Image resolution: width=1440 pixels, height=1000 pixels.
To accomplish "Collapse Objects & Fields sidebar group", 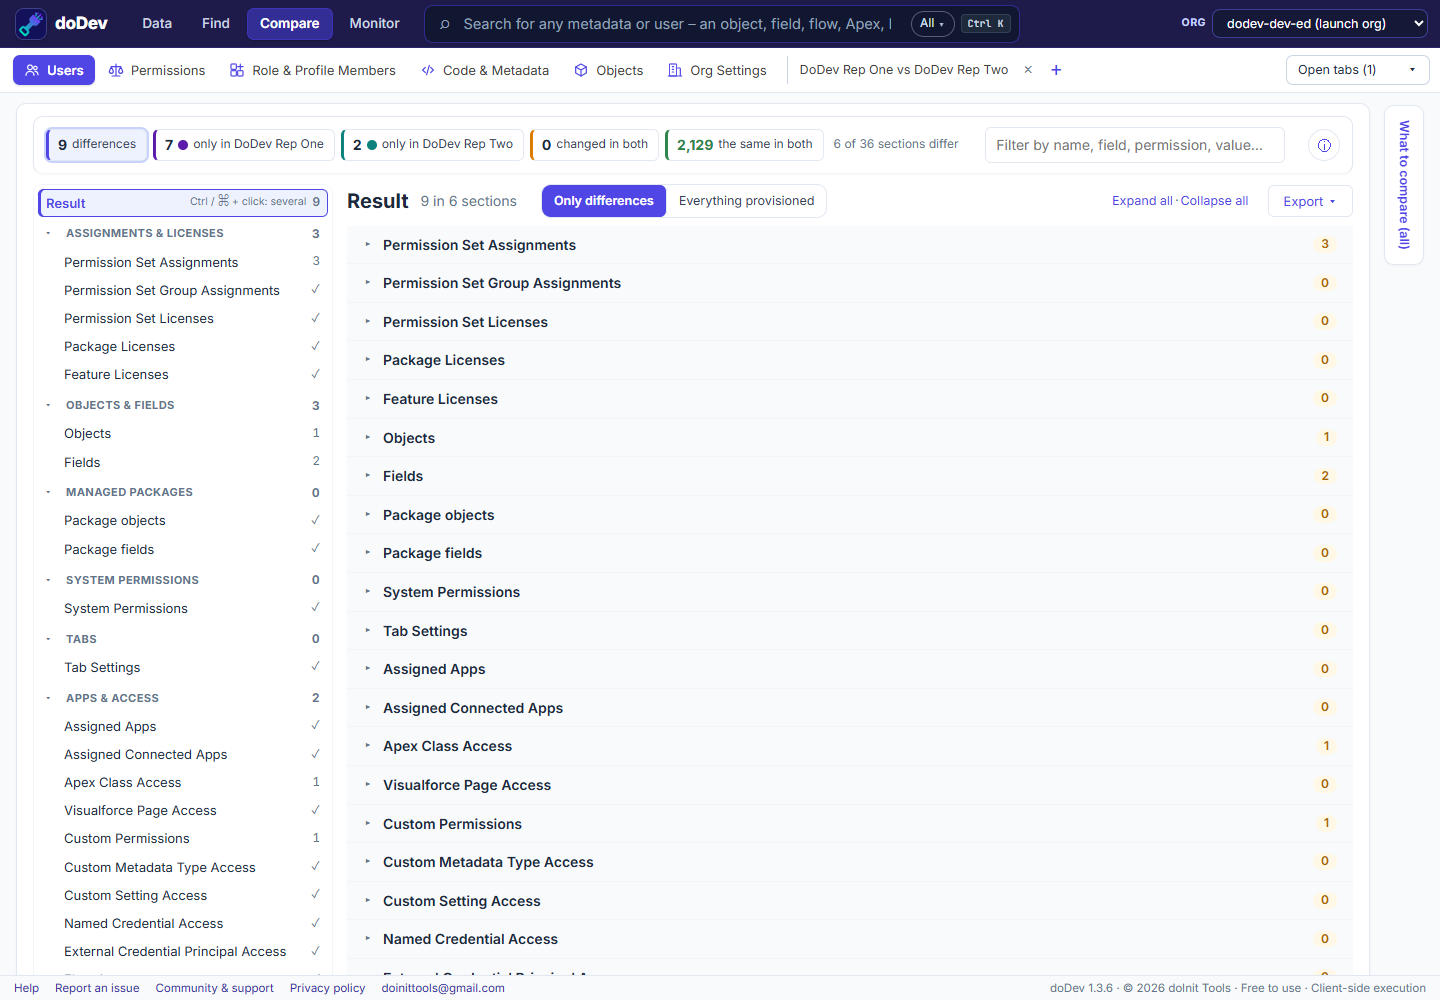I will pos(48,405).
